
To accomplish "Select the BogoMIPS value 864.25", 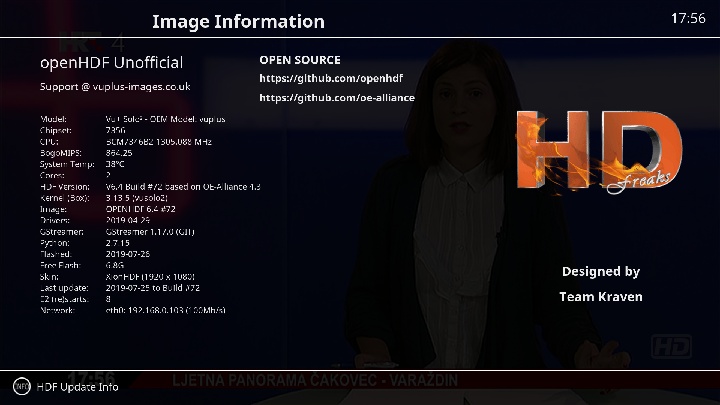I will (x=119, y=153).
